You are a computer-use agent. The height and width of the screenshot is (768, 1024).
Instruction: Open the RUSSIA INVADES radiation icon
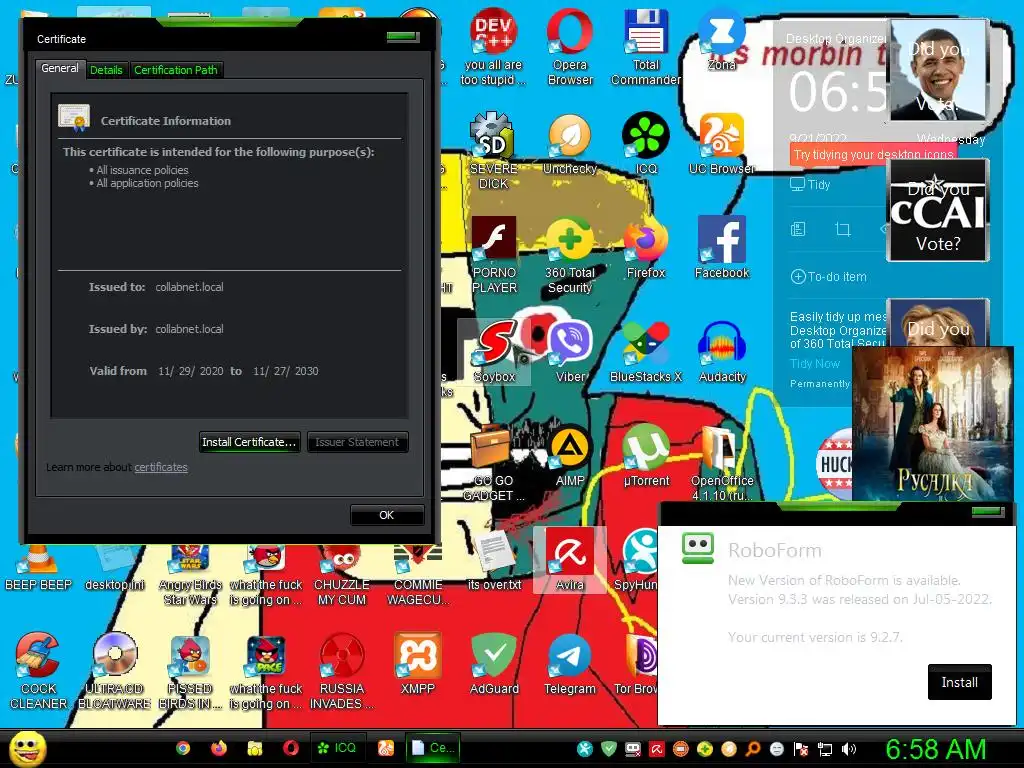pos(342,670)
